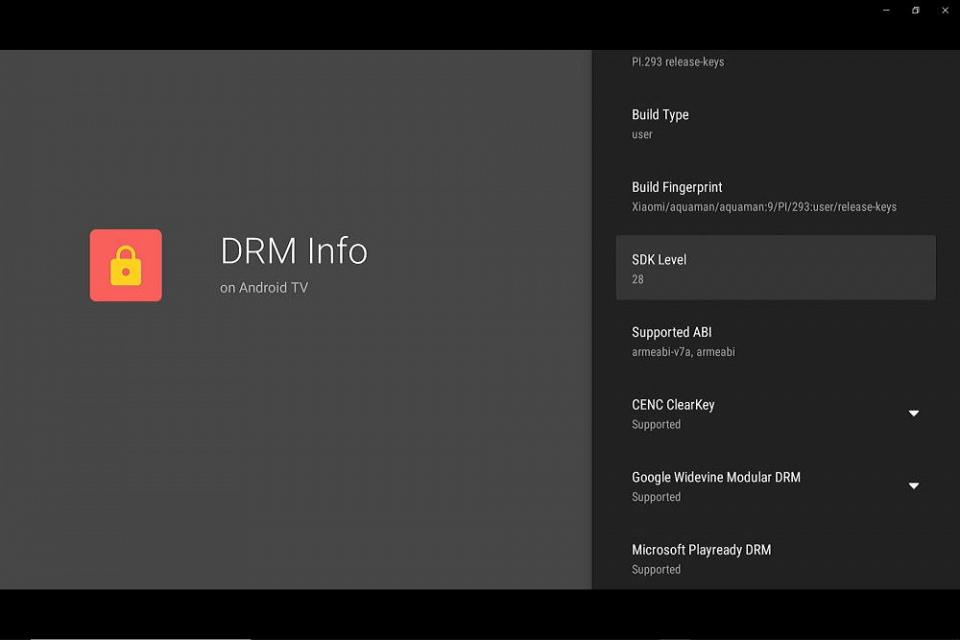
Task: Click the Xiaomi/aquaman fingerprint value text
Action: coord(764,207)
